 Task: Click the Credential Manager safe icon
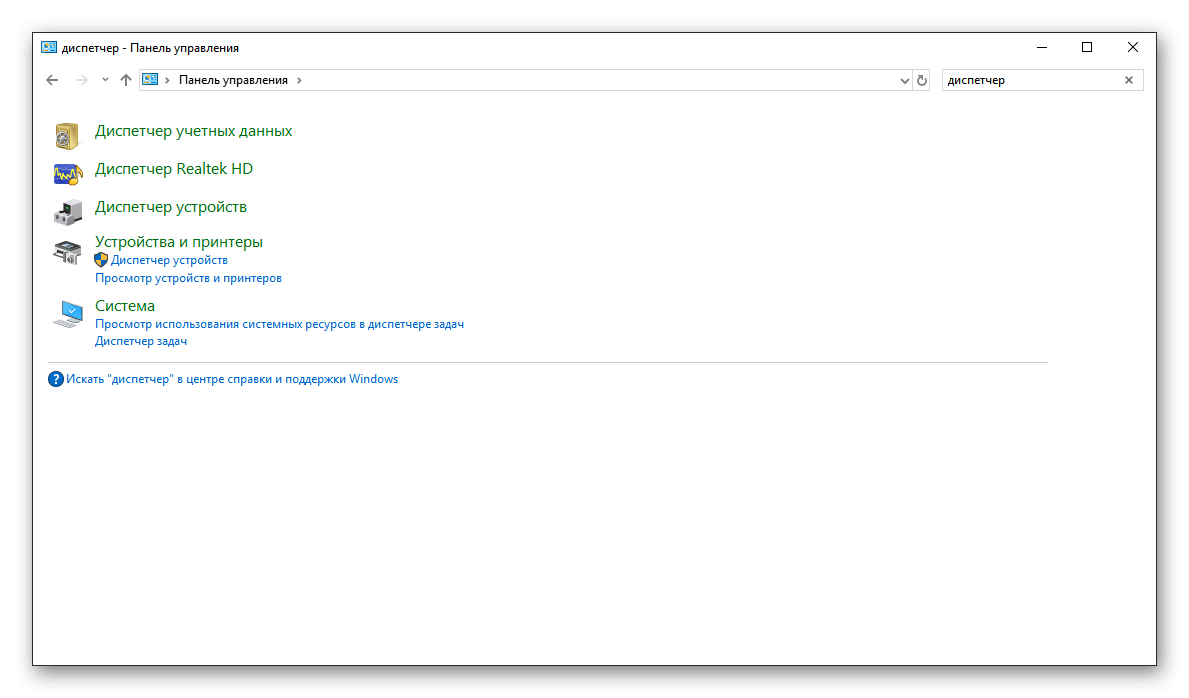coord(67,135)
